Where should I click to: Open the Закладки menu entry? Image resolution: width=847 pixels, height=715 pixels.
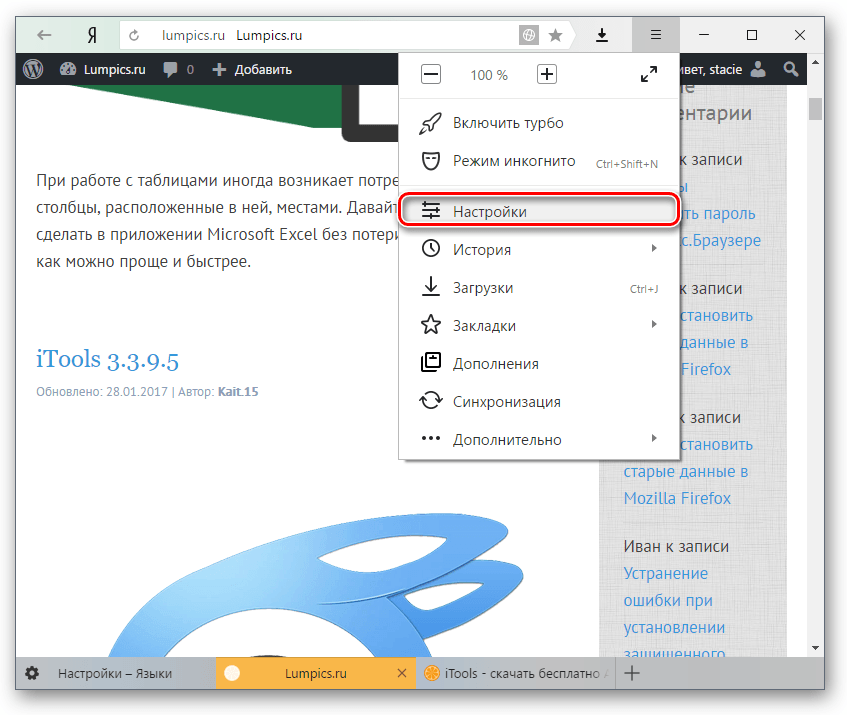(539, 326)
